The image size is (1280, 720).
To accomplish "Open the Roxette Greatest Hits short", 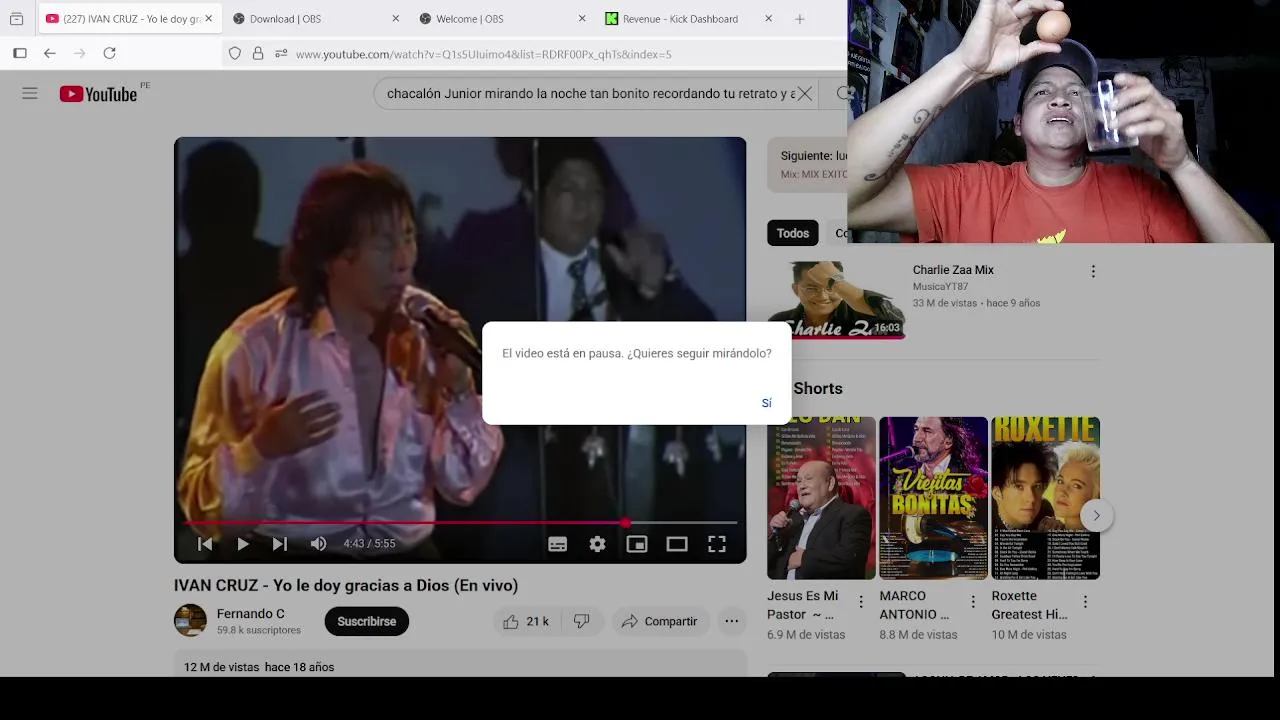I will [1045, 498].
